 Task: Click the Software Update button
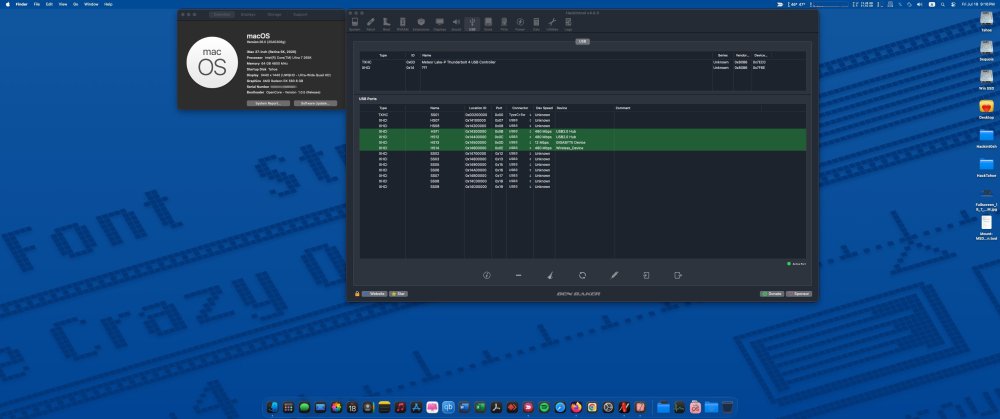pyautogui.click(x=316, y=103)
